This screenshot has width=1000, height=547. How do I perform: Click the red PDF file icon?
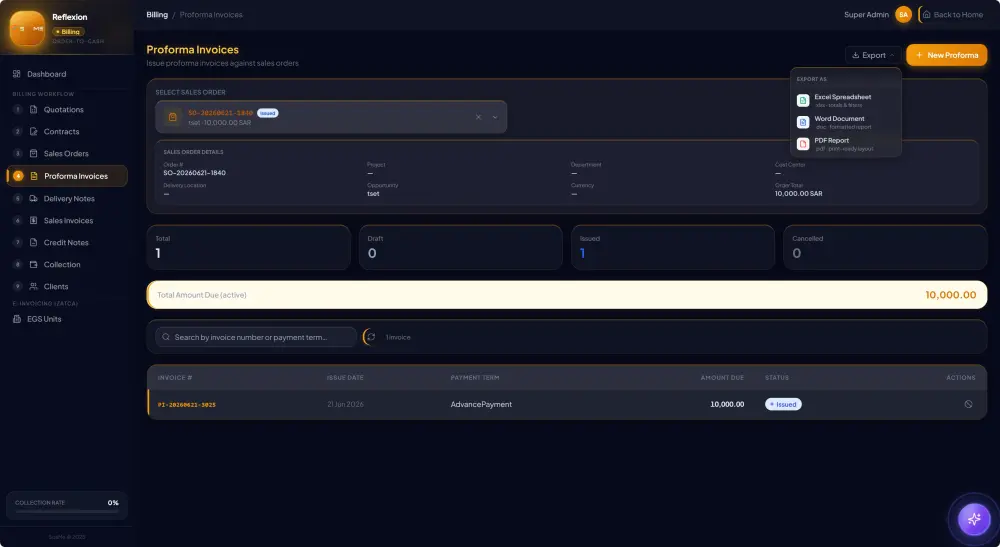[x=803, y=144]
